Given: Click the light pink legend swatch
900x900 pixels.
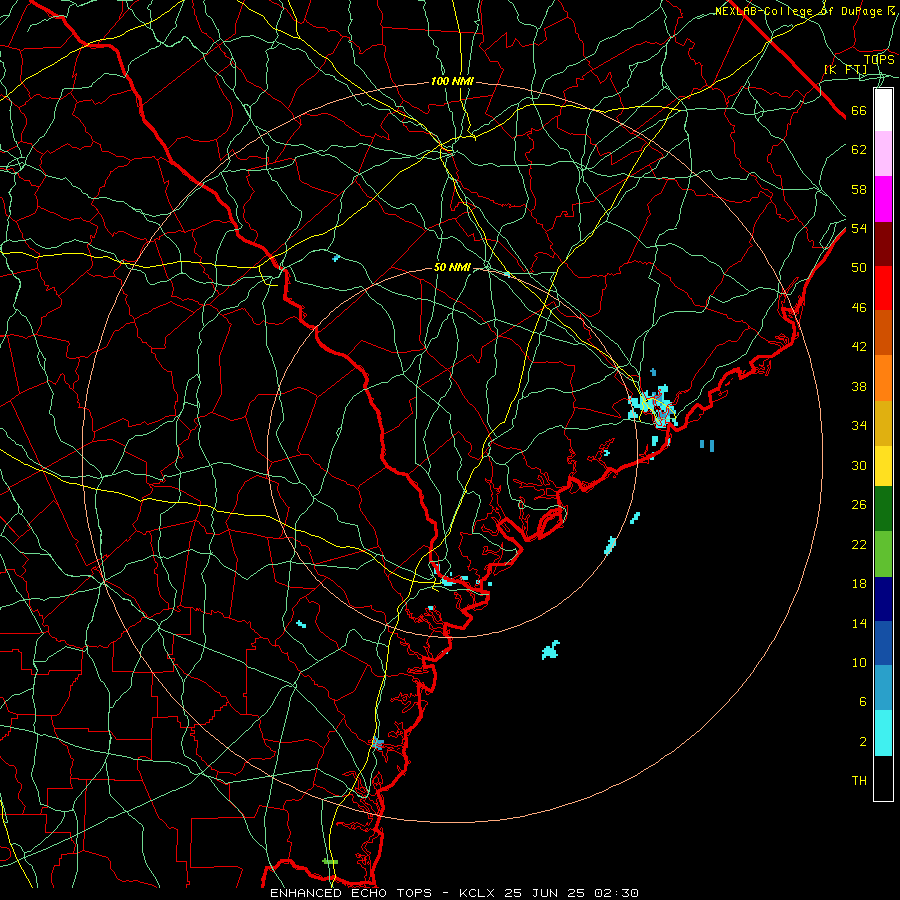Looking at the screenshot, I should [x=883, y=153].
